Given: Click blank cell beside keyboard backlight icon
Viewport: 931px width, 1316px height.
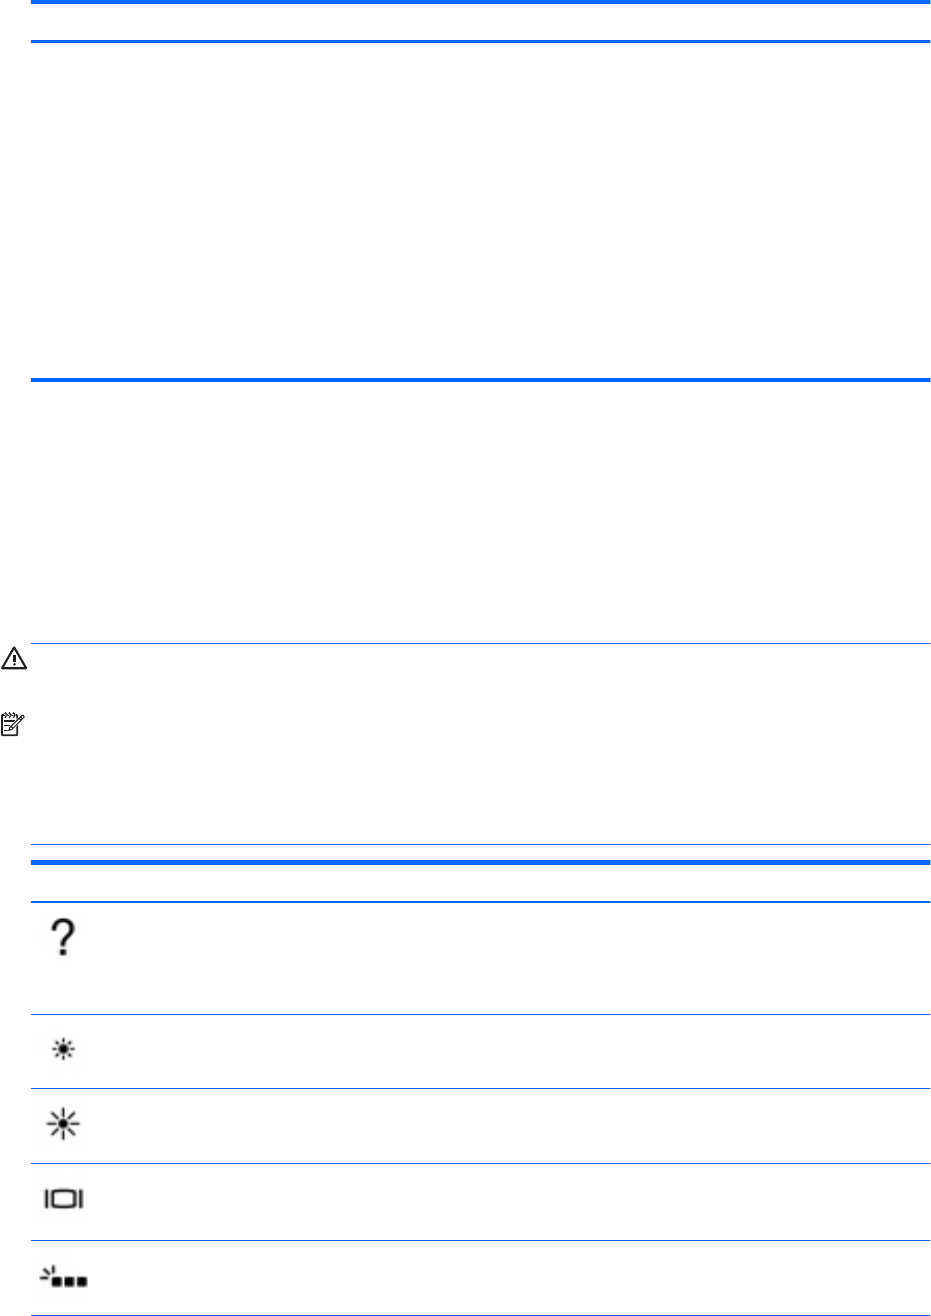Looking at the screenshot, I should tap(500, 1277).
